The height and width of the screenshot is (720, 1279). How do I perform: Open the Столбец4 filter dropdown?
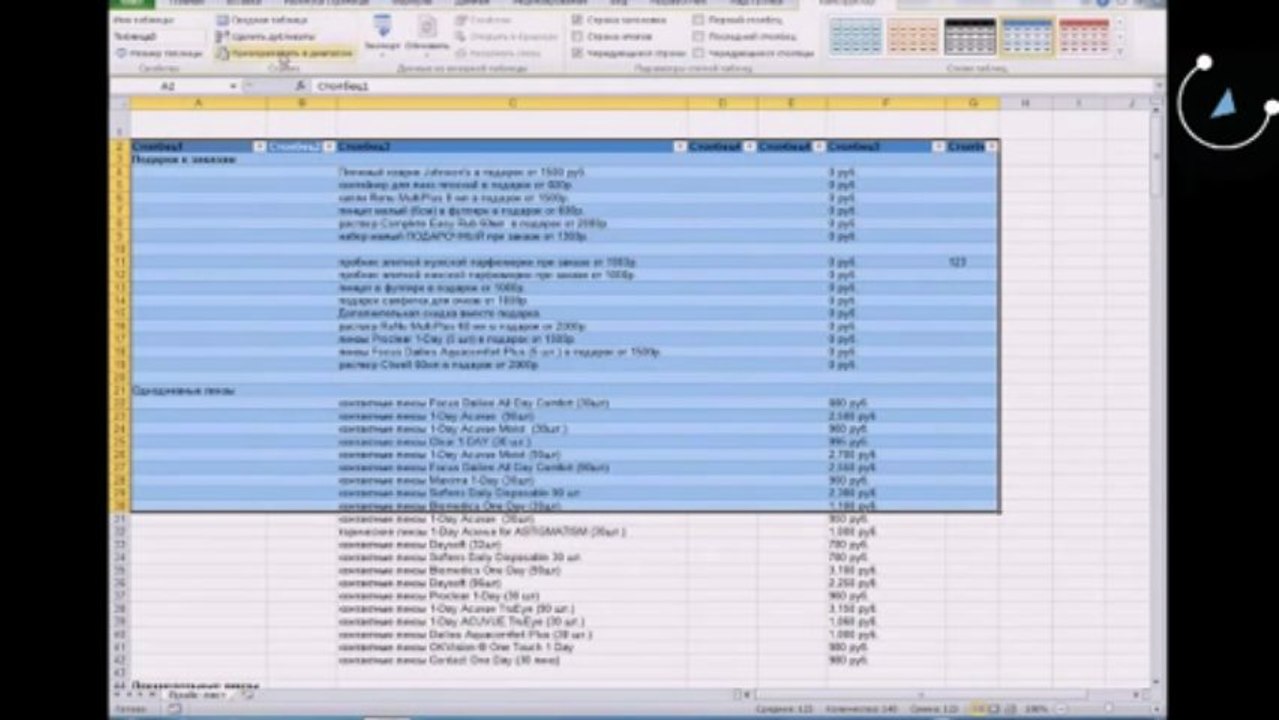tap(750, 147)
